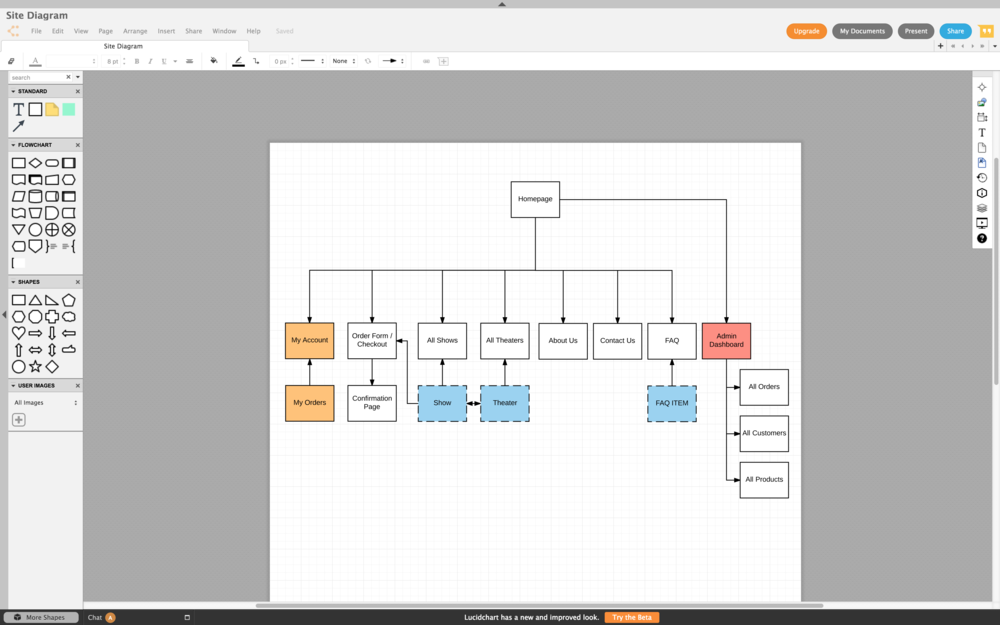The image size is (1000, 625).
Task: Open the font family dropdown
Action: tap(71, 61)
